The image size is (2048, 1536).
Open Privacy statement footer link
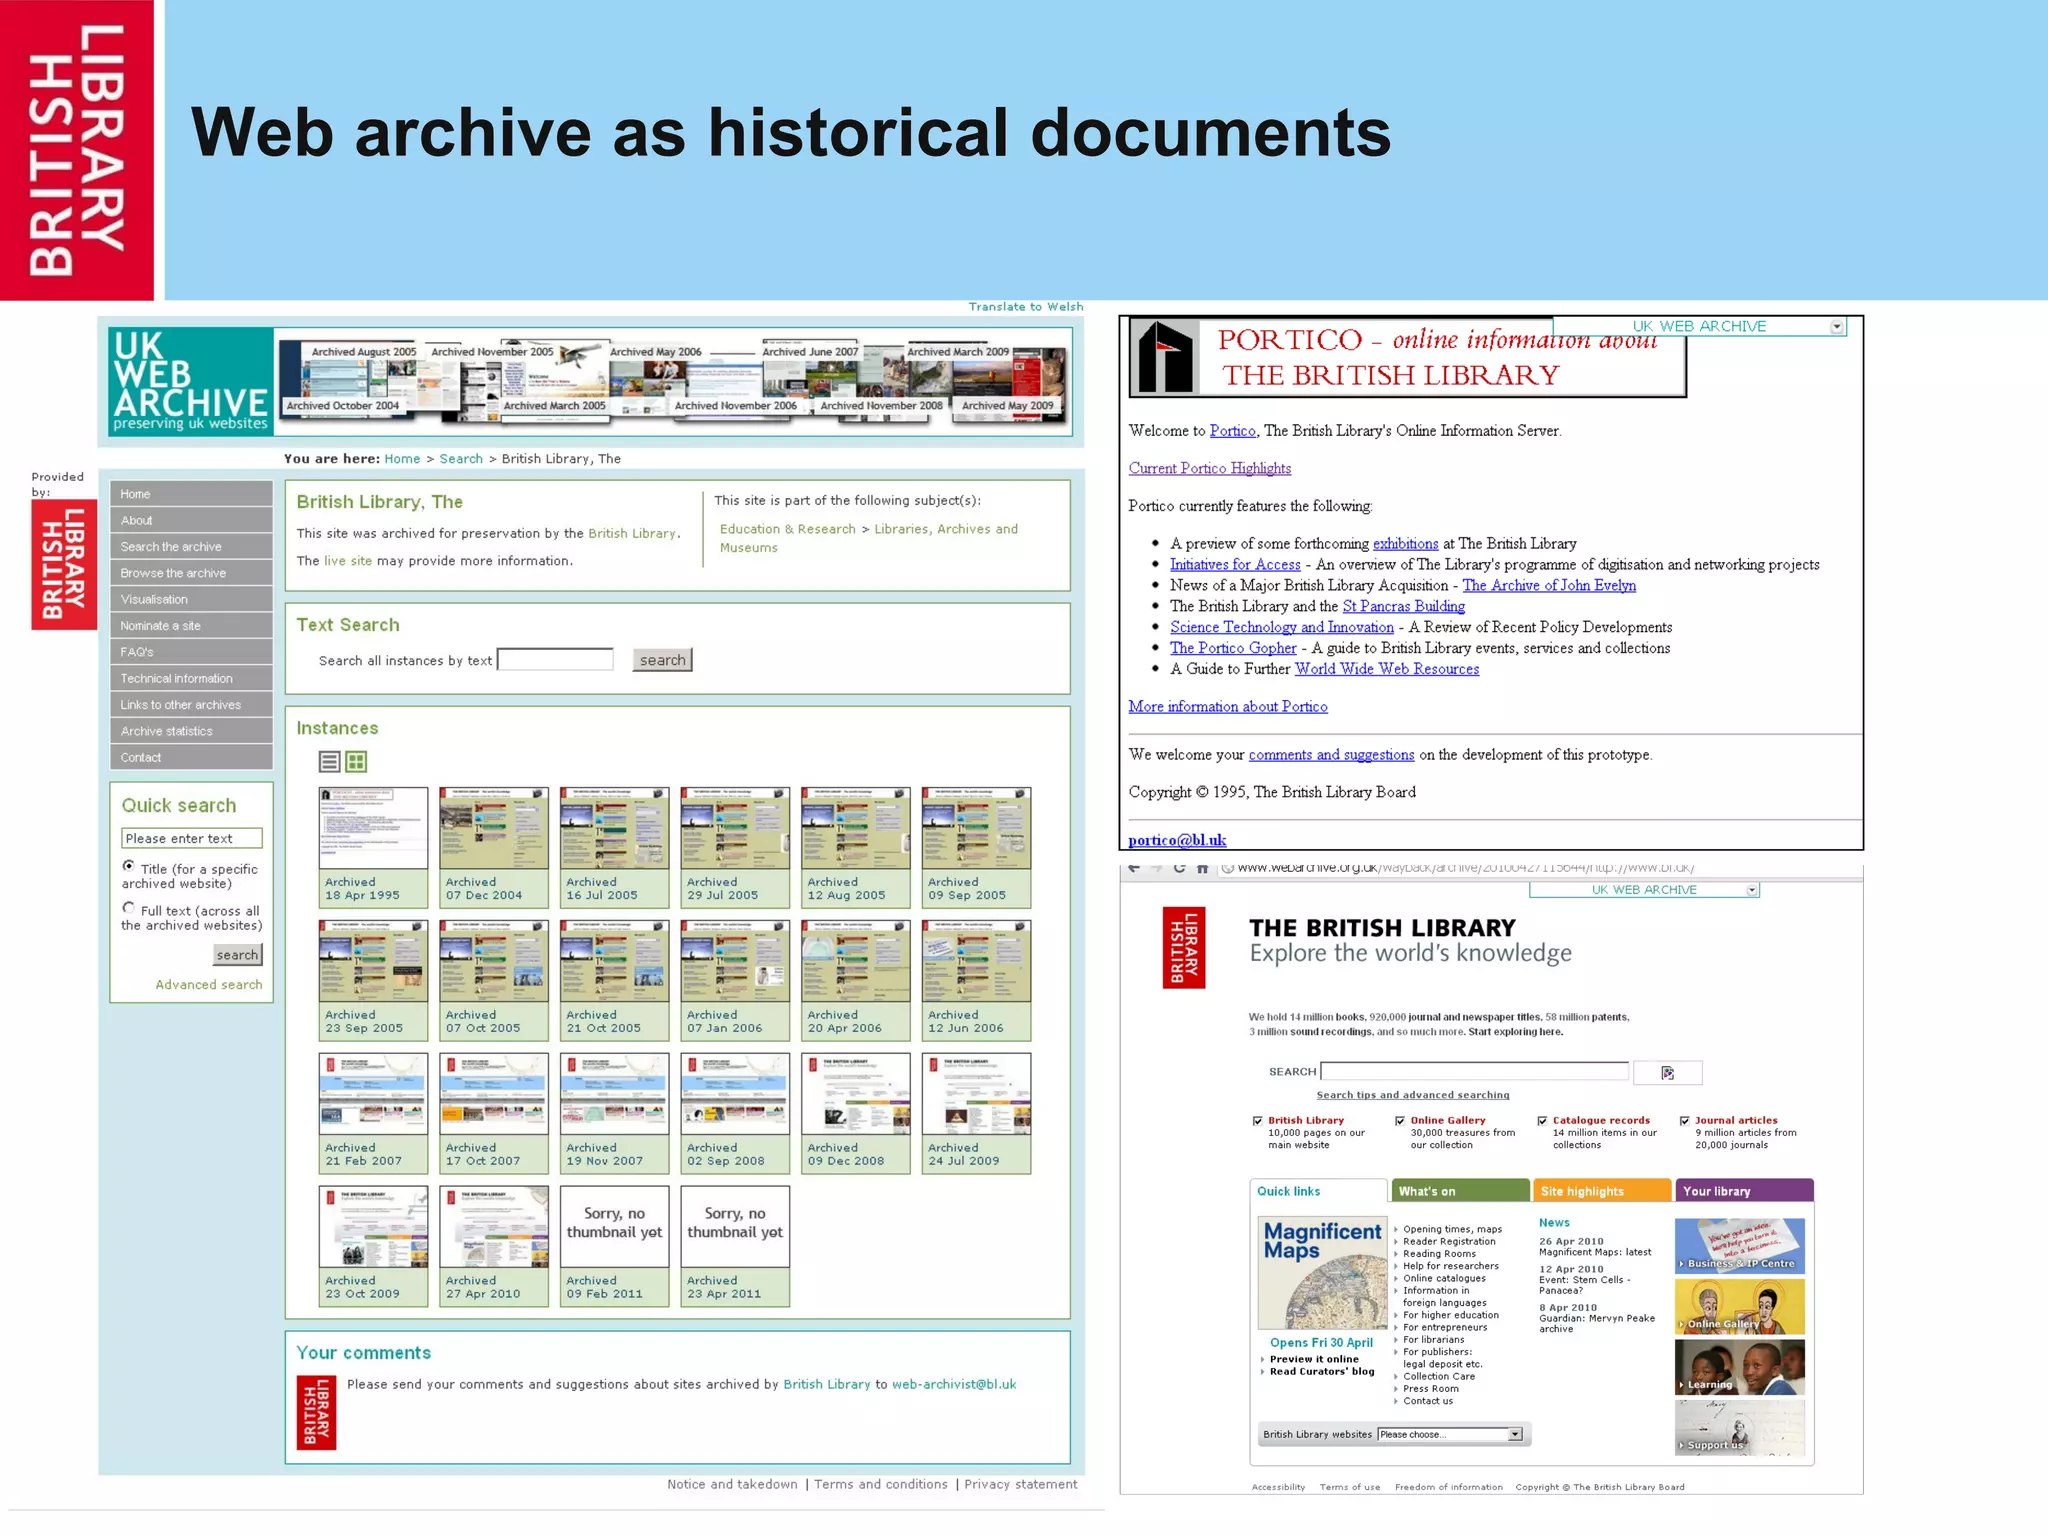(x=1021, y=1485)
